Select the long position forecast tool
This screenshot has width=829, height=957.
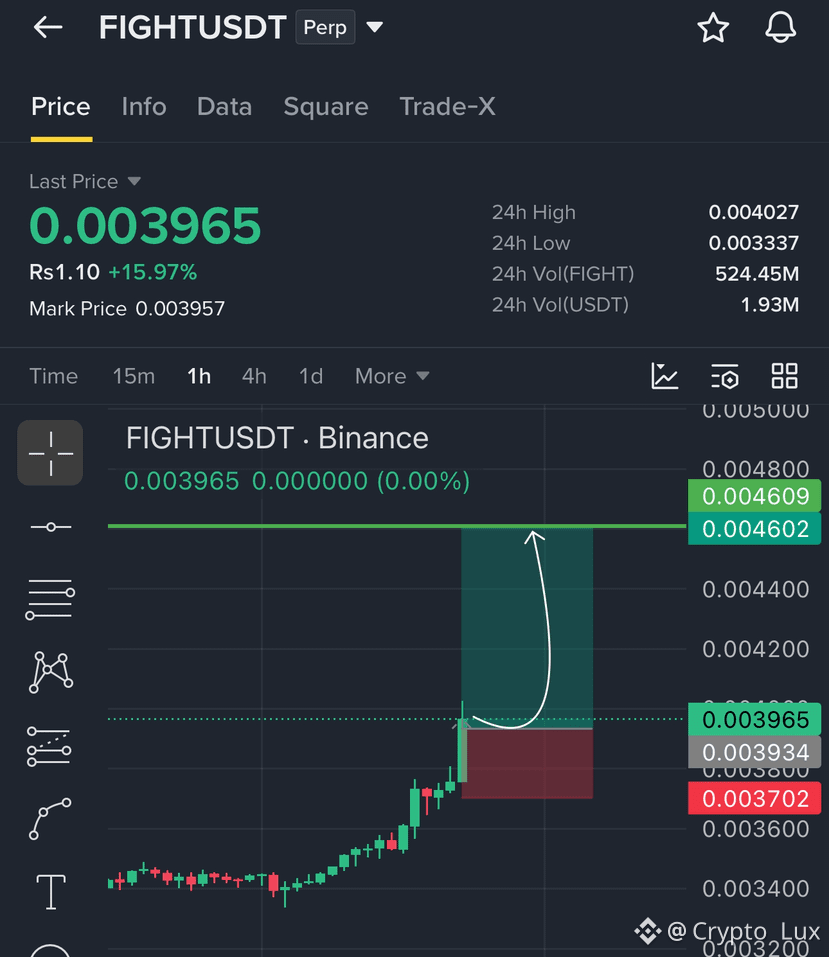click(49, 746)
